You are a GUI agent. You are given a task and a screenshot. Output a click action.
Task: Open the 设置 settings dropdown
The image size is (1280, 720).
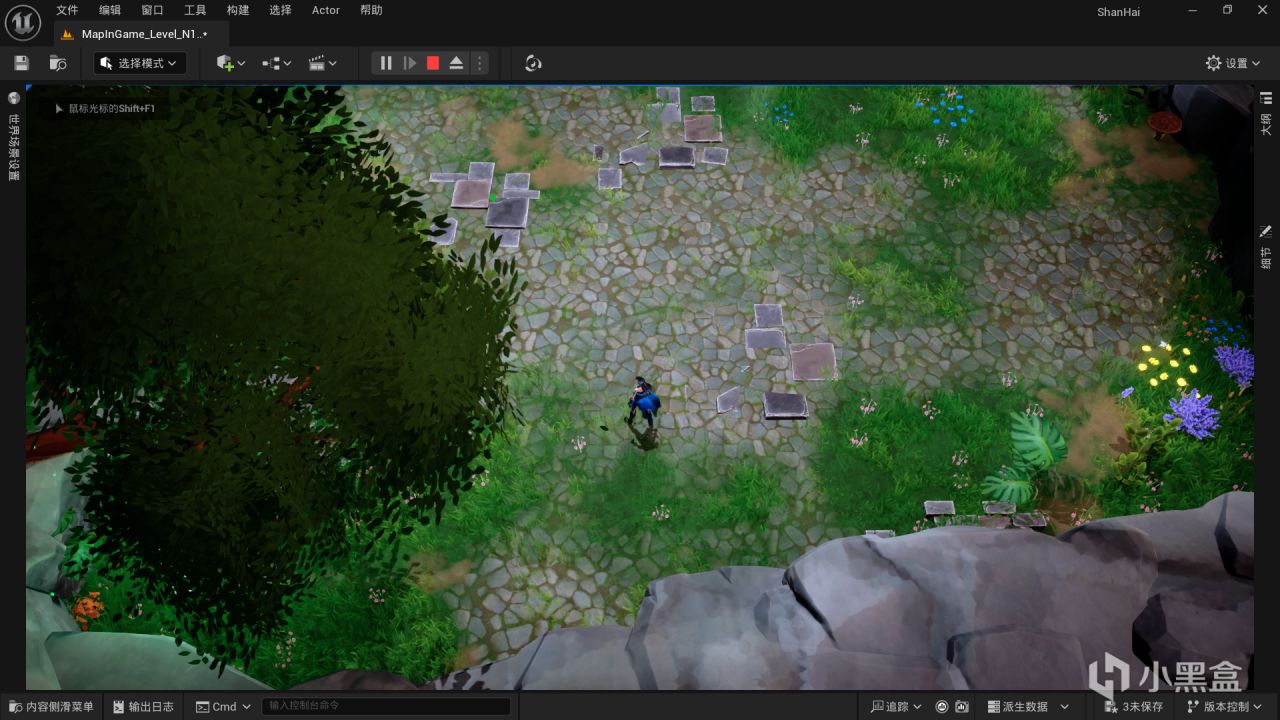click(1234, 63)
